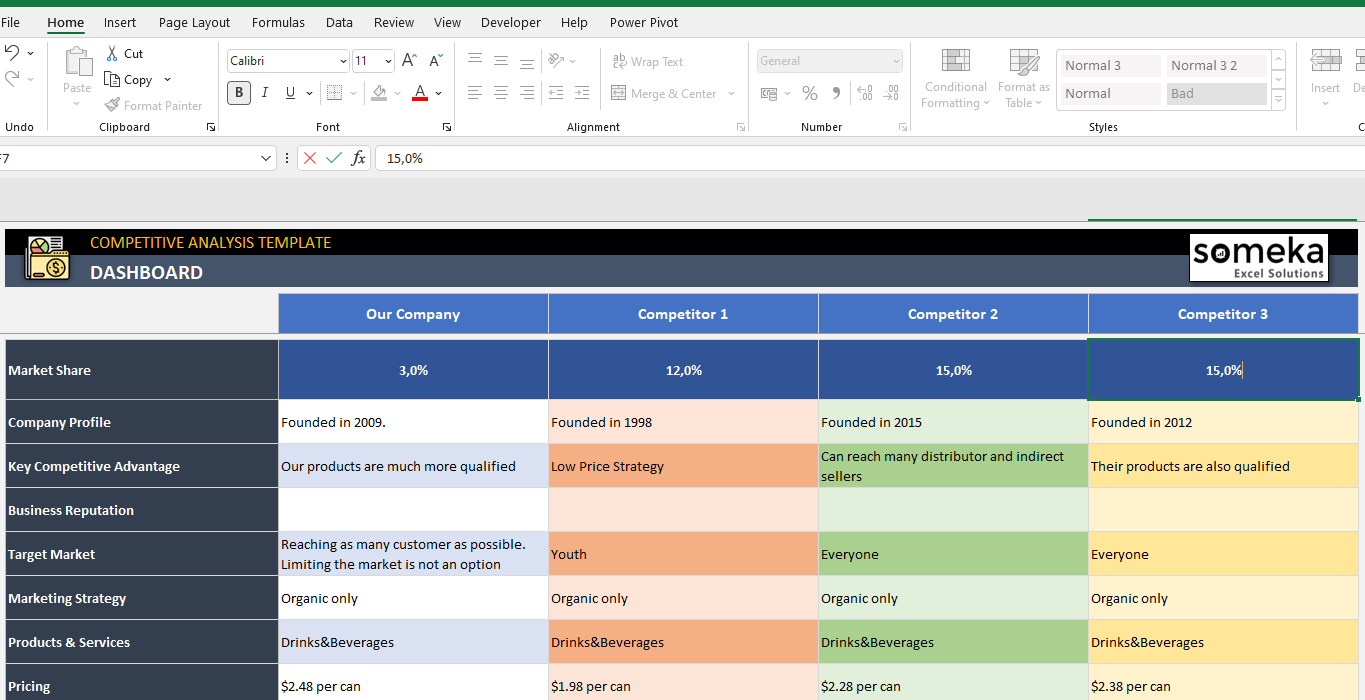Switch to the Developer ribbon tab
1365x700 pixels.
pos(510,22)
